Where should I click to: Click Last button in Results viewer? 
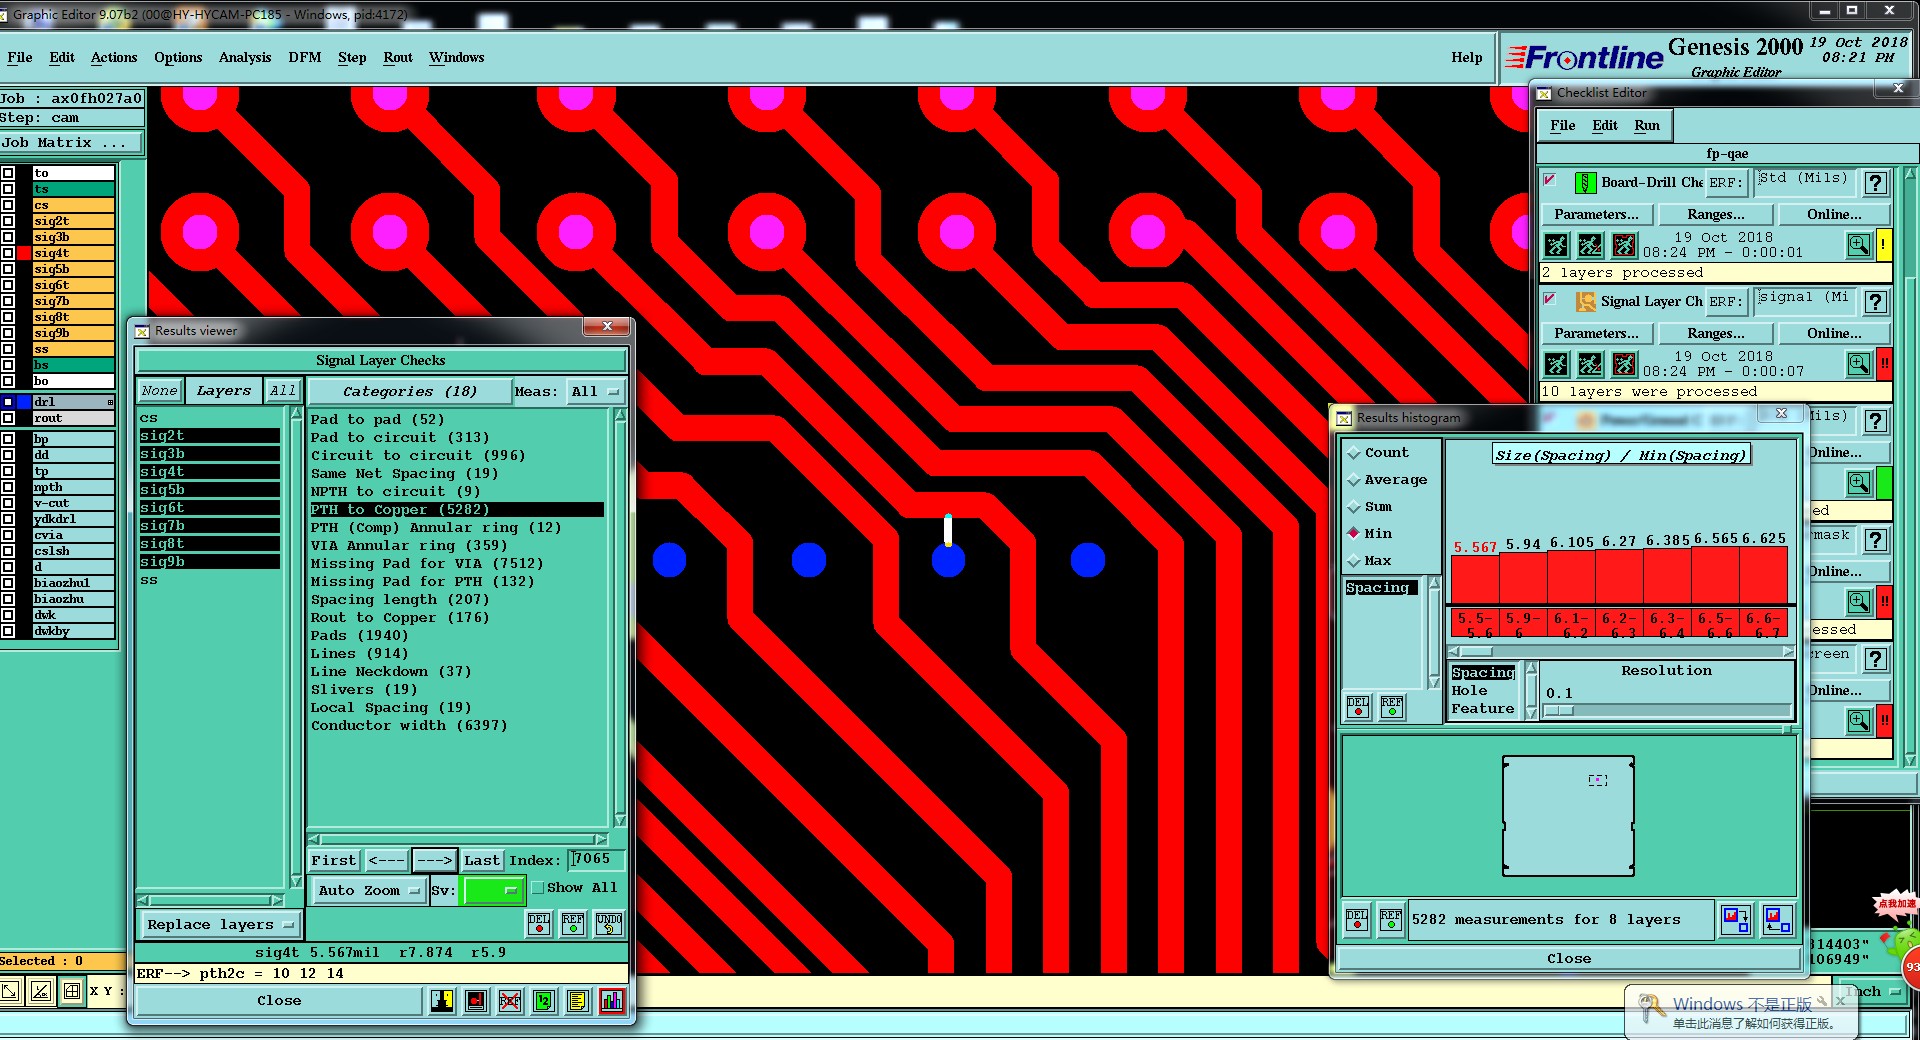click(482, 860)
